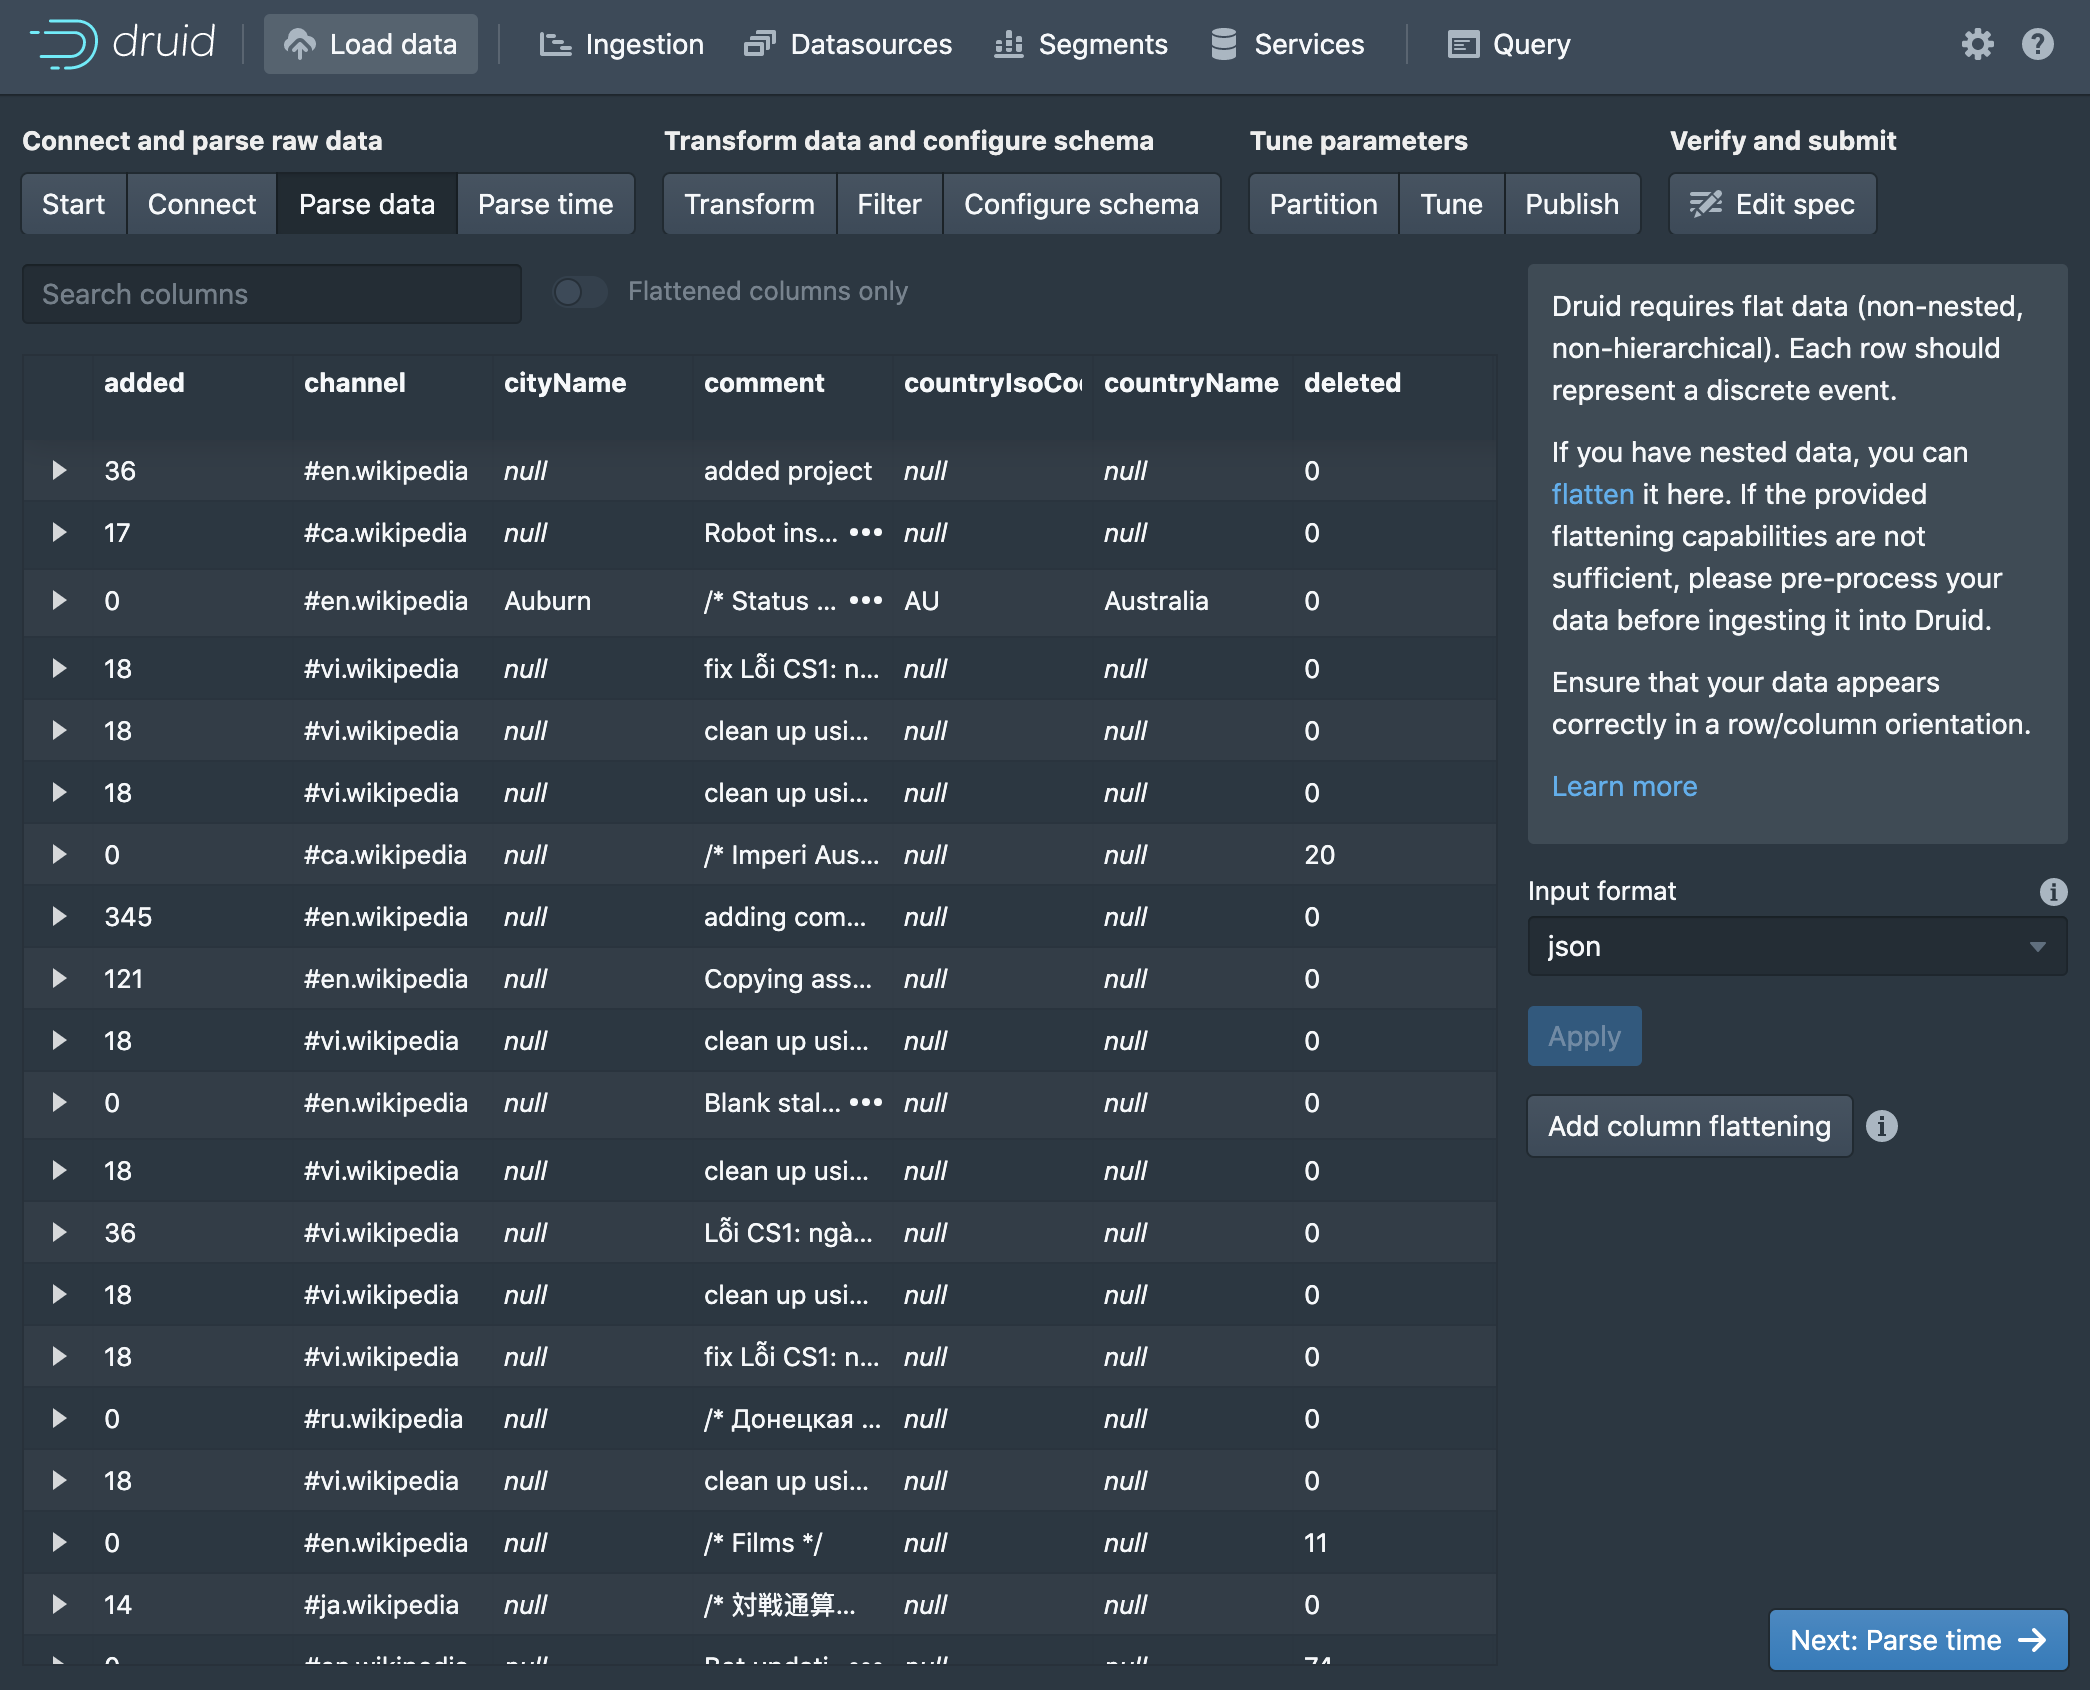This screenshot has width=2090, height=1690.
Task: Open the settings gear menu
Action: click(1977, 44)
